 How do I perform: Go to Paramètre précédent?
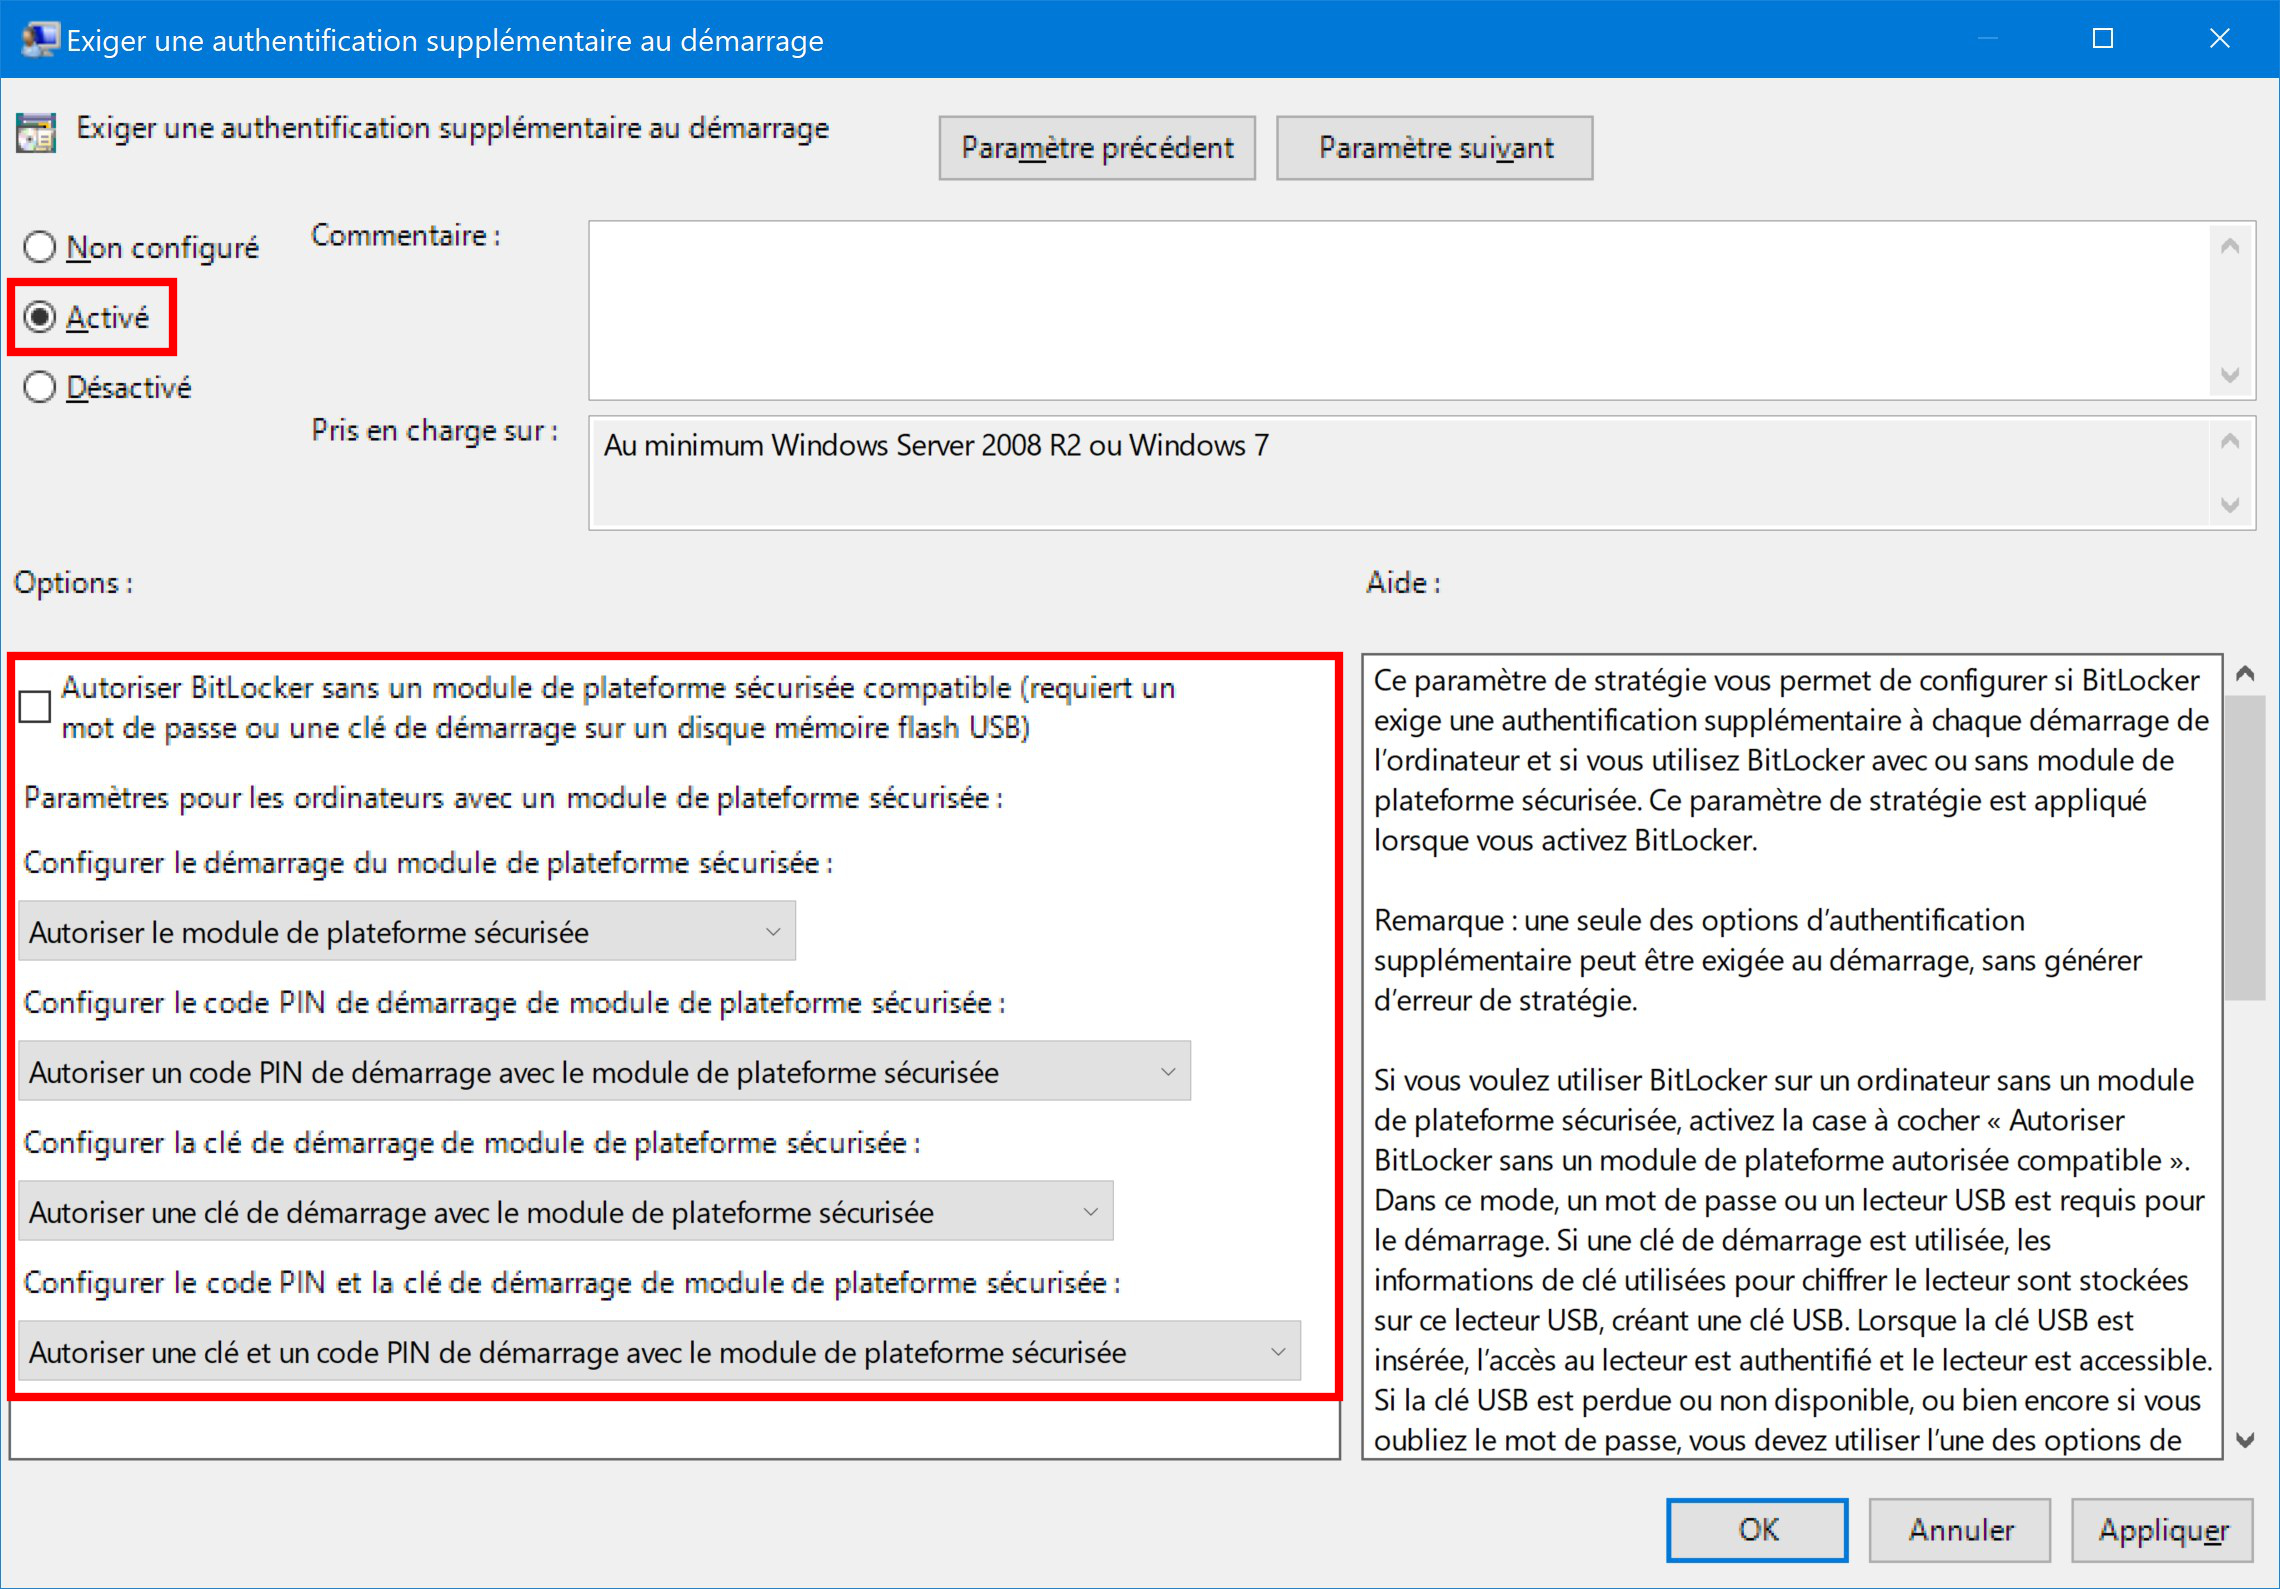coord(1097,148)
